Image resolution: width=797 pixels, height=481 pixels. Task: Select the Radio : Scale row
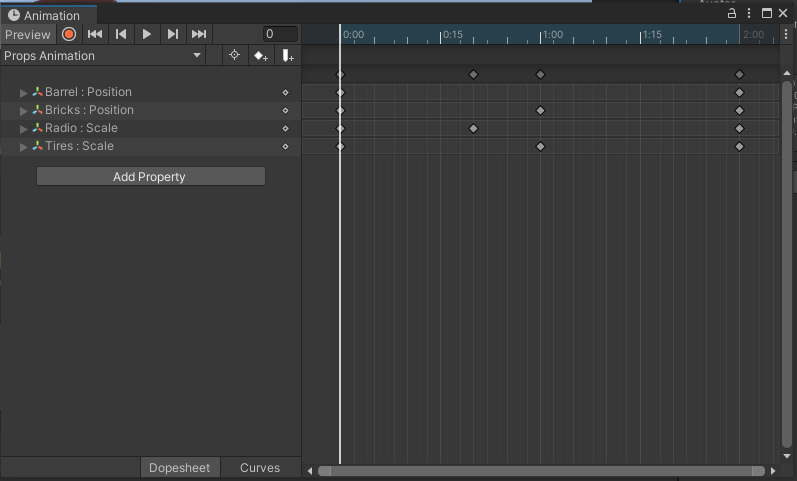click(150, 128)
